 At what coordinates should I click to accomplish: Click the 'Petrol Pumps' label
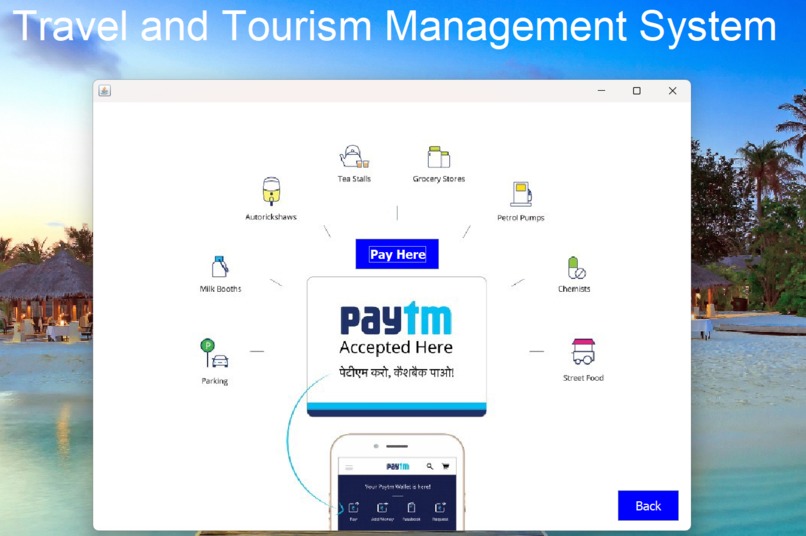(521, 218)
